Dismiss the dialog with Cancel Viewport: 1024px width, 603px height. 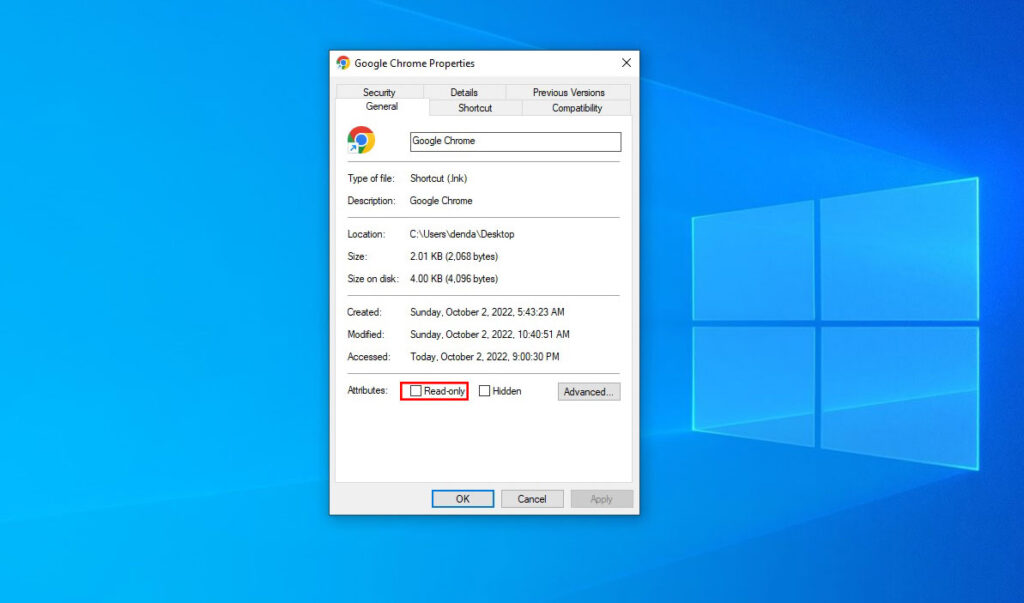pos(532,498)
